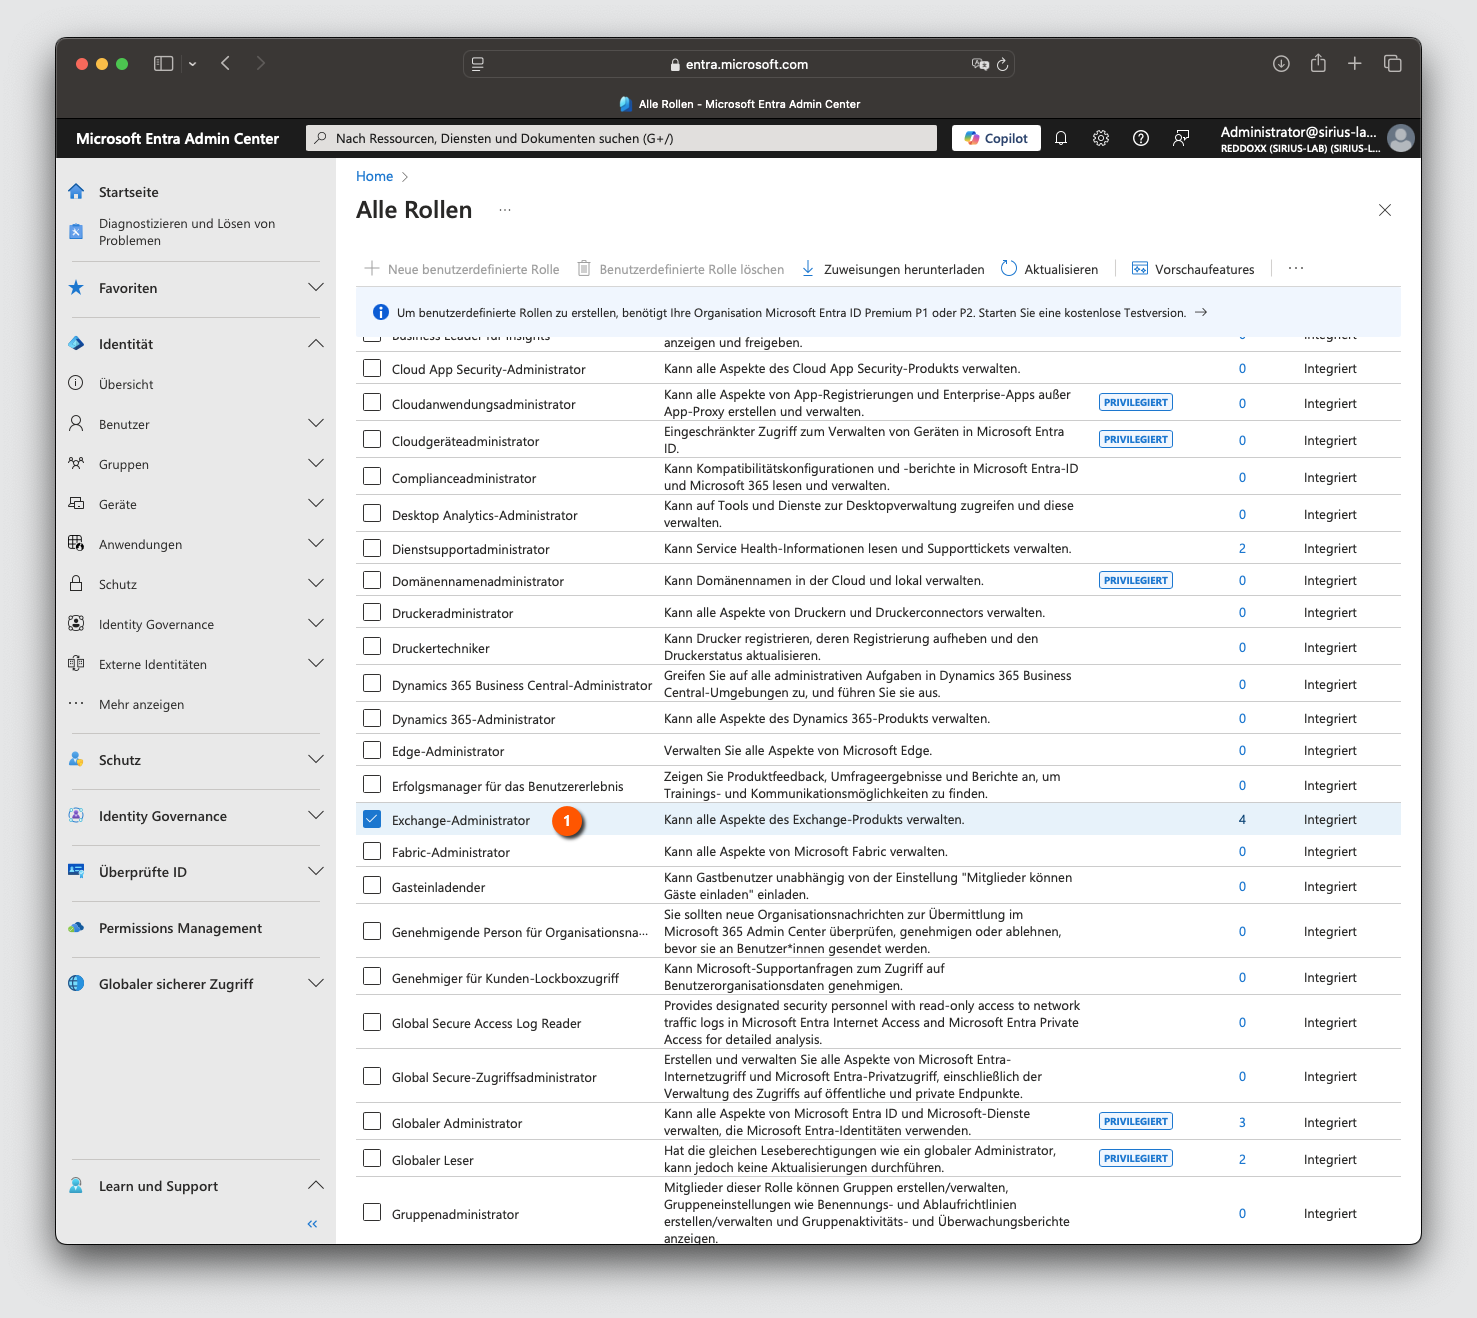Collapse the Learn und Support section
1477x1318 pixels.
tap(316, 1186)
